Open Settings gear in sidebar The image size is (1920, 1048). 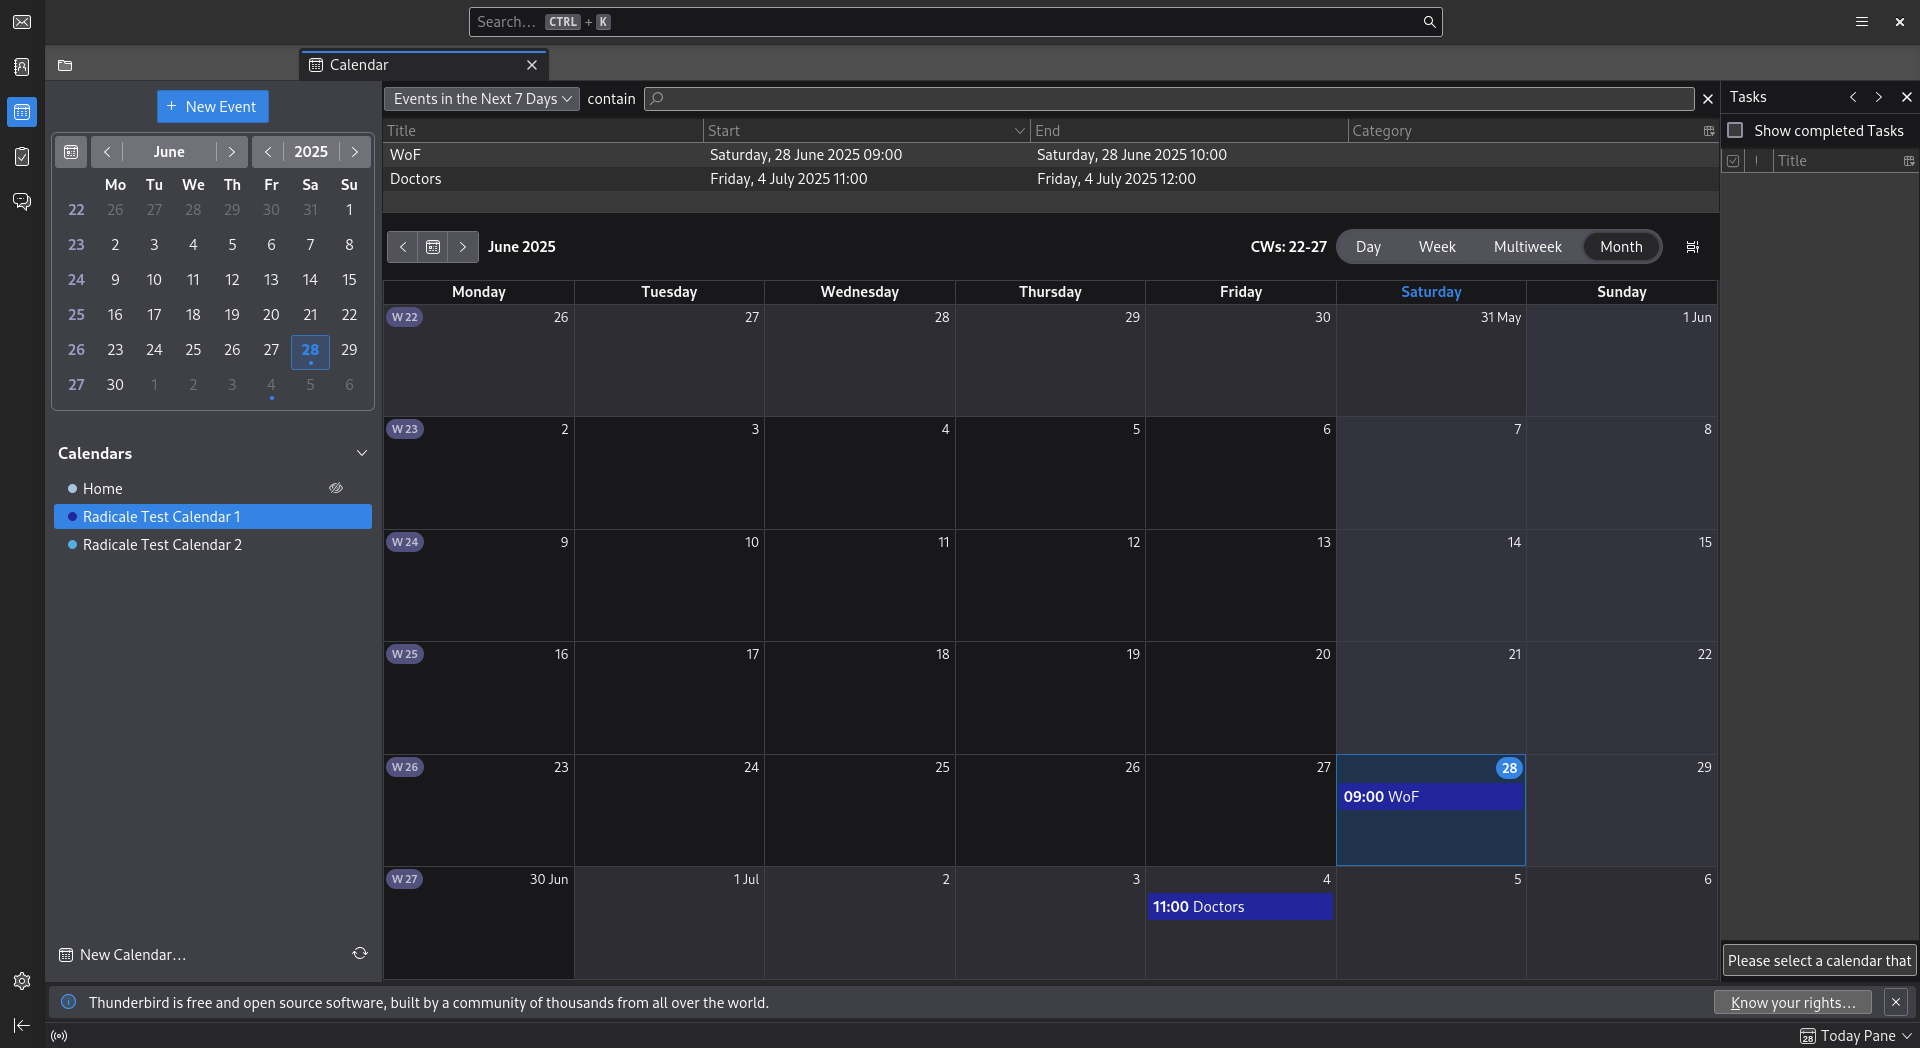(x=22, y=981)
